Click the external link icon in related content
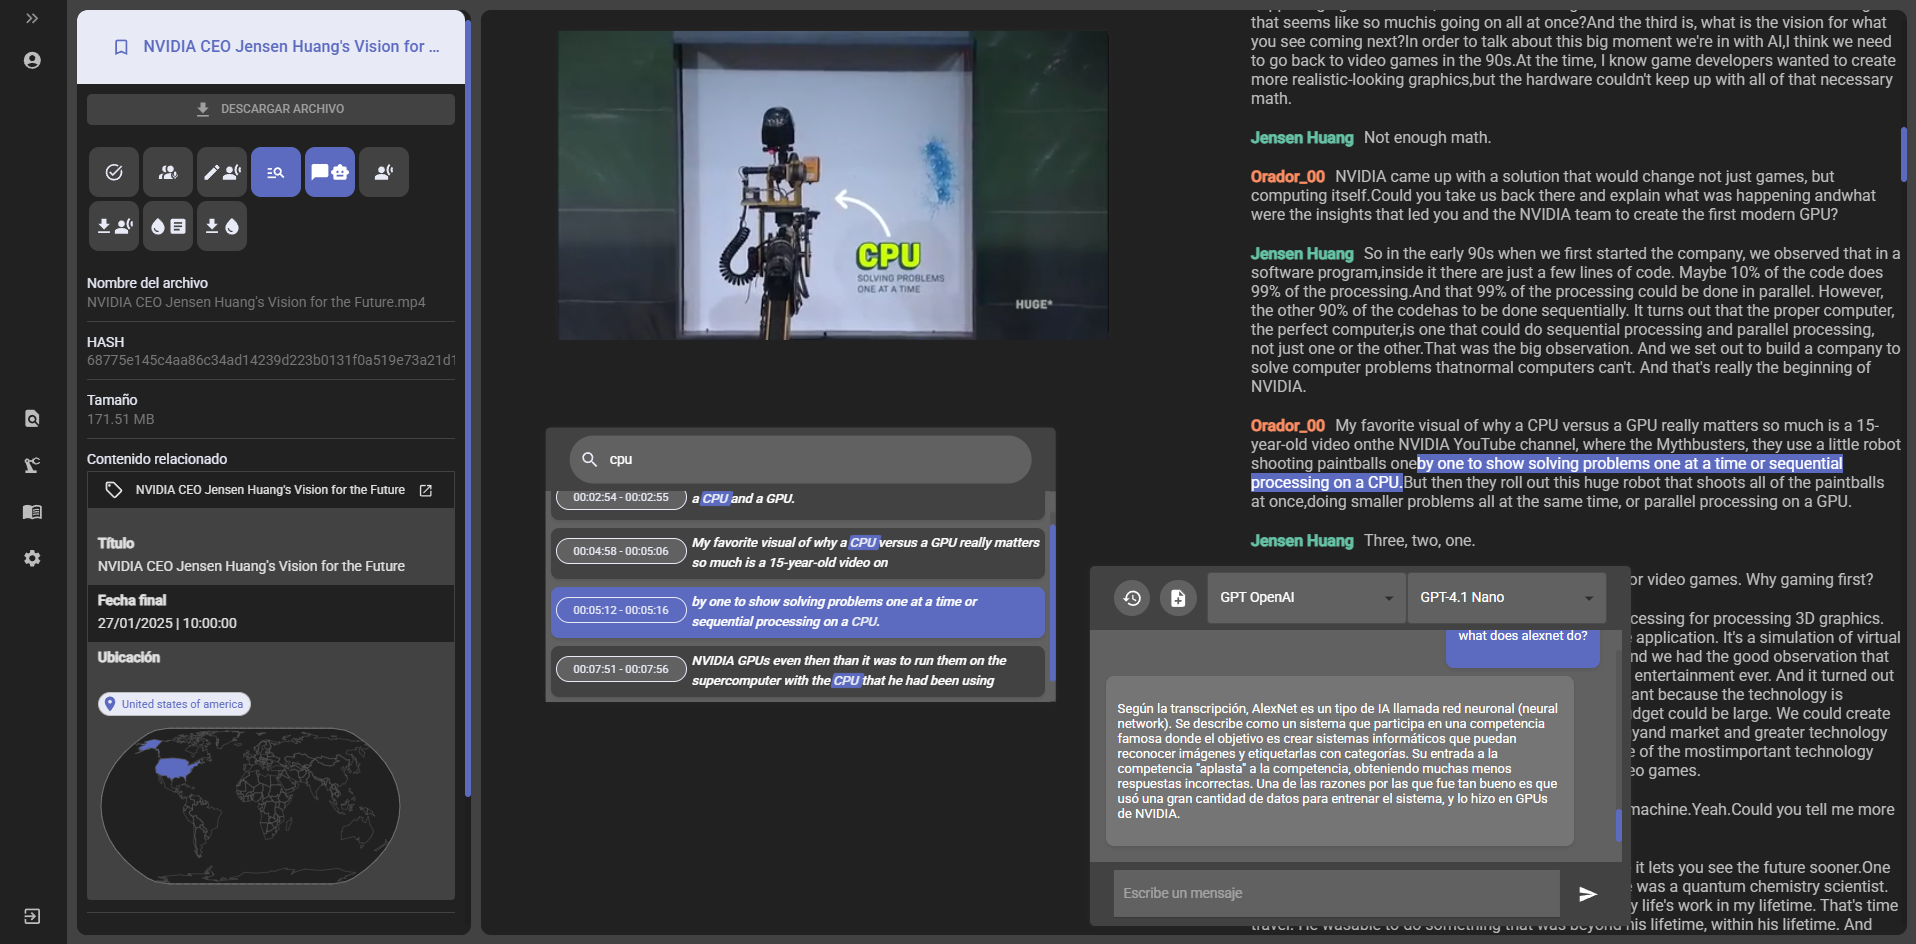This screenshot has height=944, width=1916. click(426, 490)
